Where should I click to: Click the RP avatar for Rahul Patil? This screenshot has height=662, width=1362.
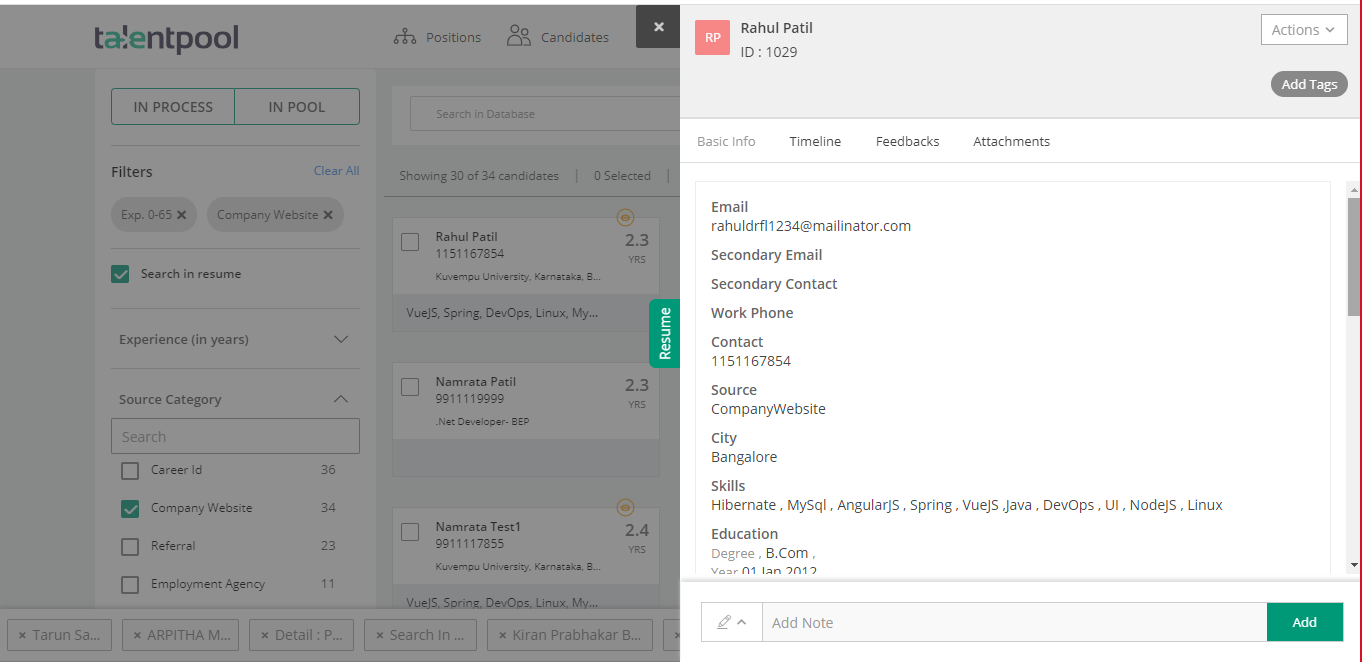click(x=712, y=37)
